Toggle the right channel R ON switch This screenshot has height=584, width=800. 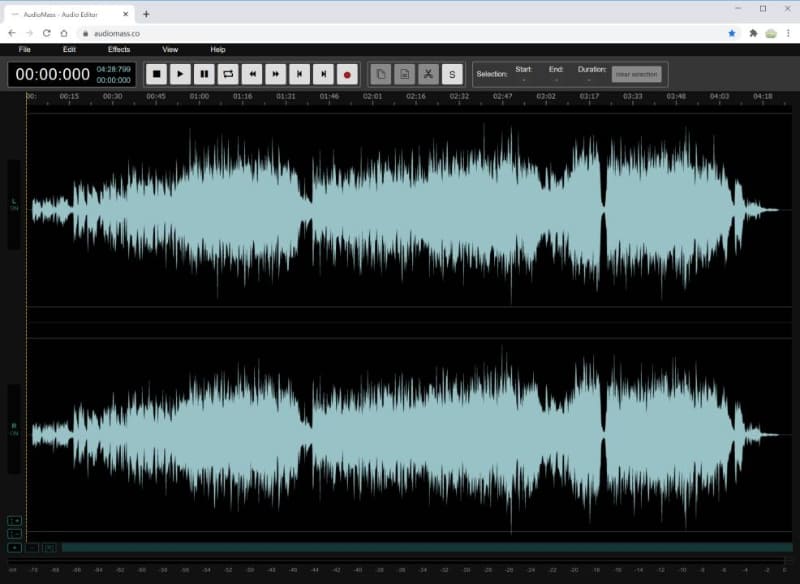(x=14, y=429)
